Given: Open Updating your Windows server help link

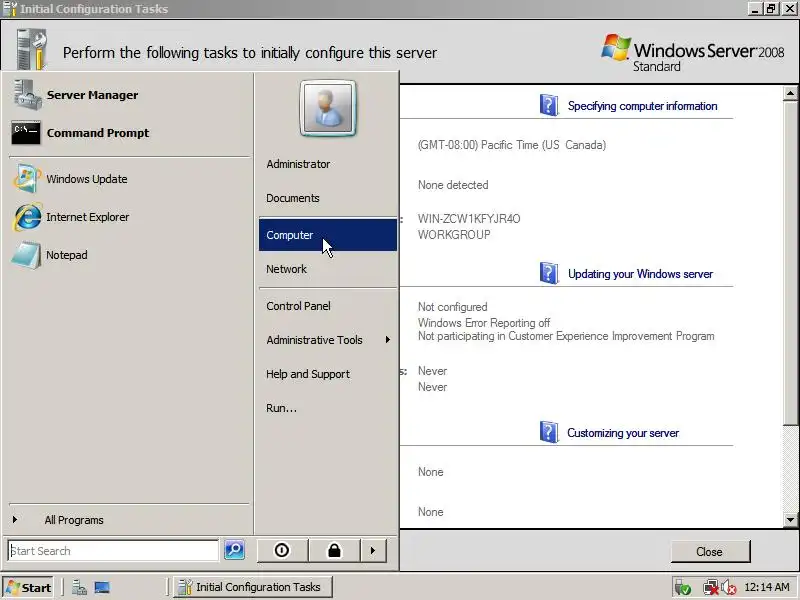Looking at the screenshot, I should click(640, 274).
